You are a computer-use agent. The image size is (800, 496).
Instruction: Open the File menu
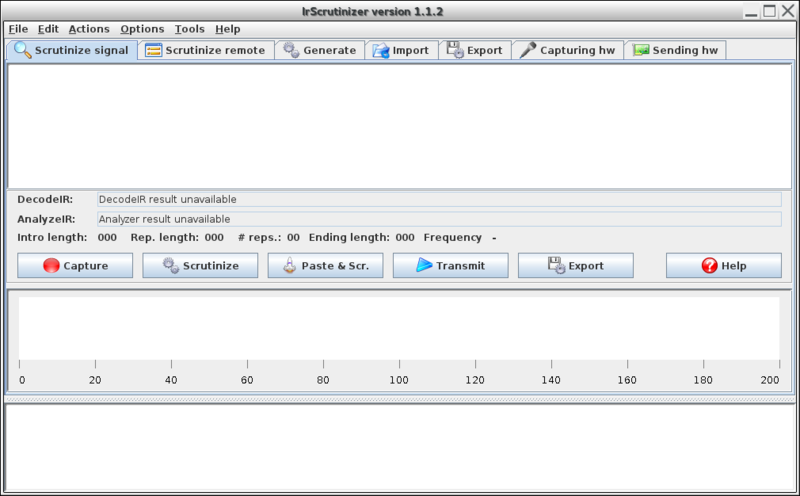coord(18,29)
